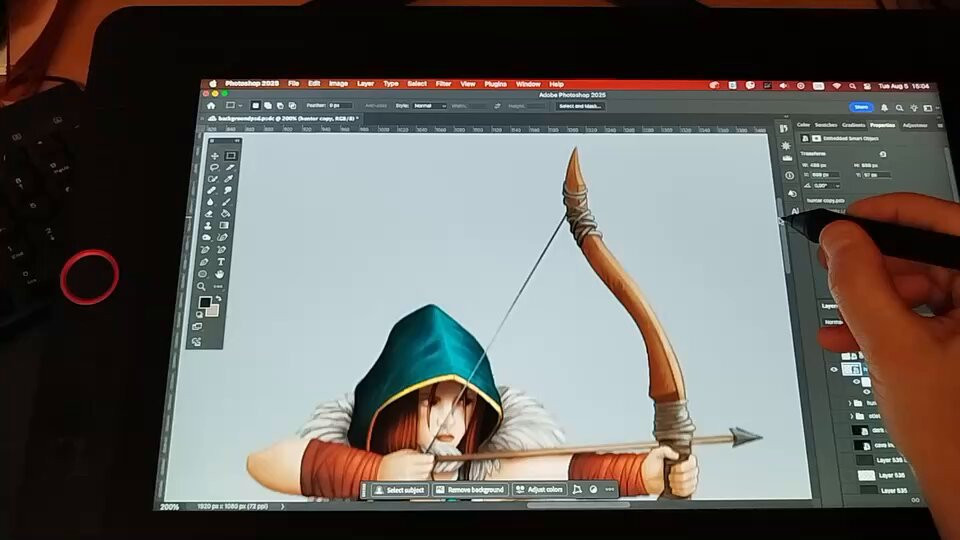Select the Brush tool
This screenshot has height=540, width=960.
click(227, 202)
